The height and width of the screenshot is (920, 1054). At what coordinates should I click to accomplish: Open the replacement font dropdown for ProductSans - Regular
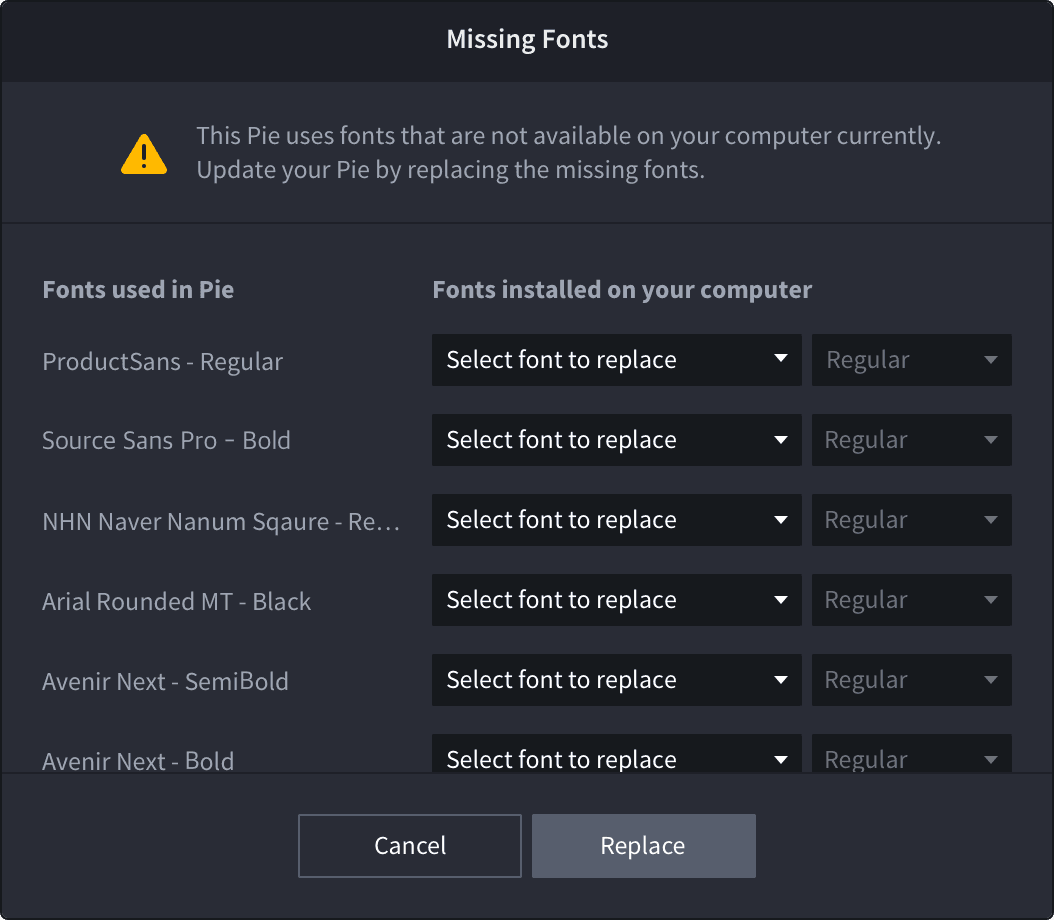616,360
